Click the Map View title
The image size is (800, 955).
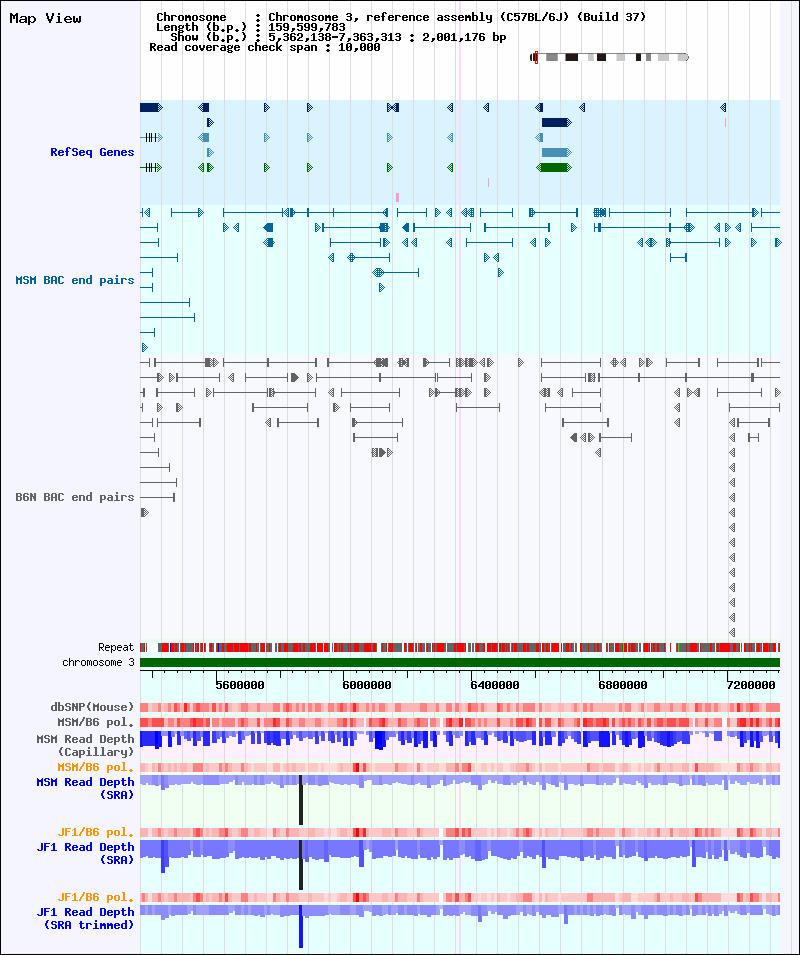pos(45,18)
